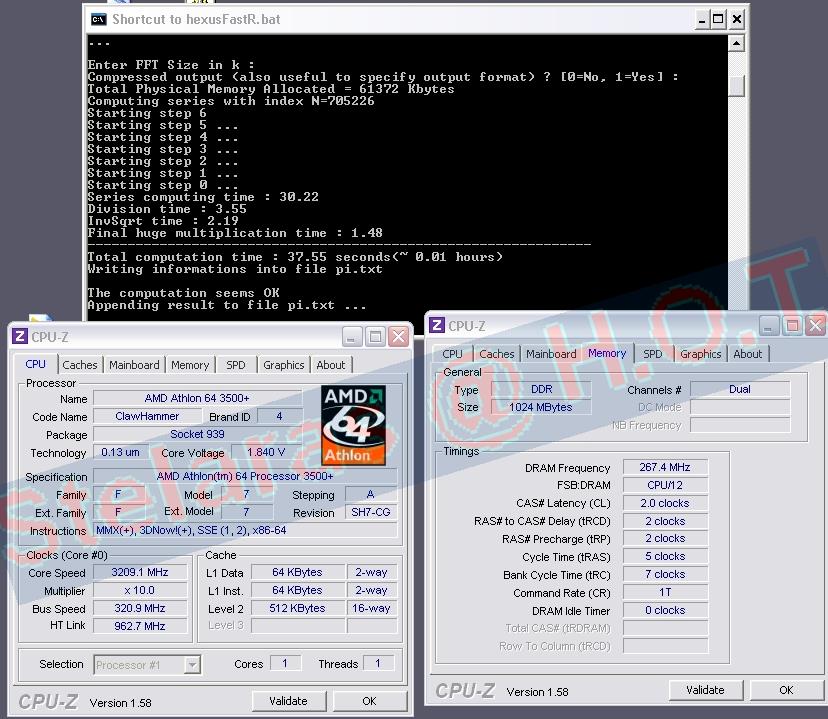
Task: Click the DRAM Frequency value 267.4 MHz
Action: coord(665,467)
